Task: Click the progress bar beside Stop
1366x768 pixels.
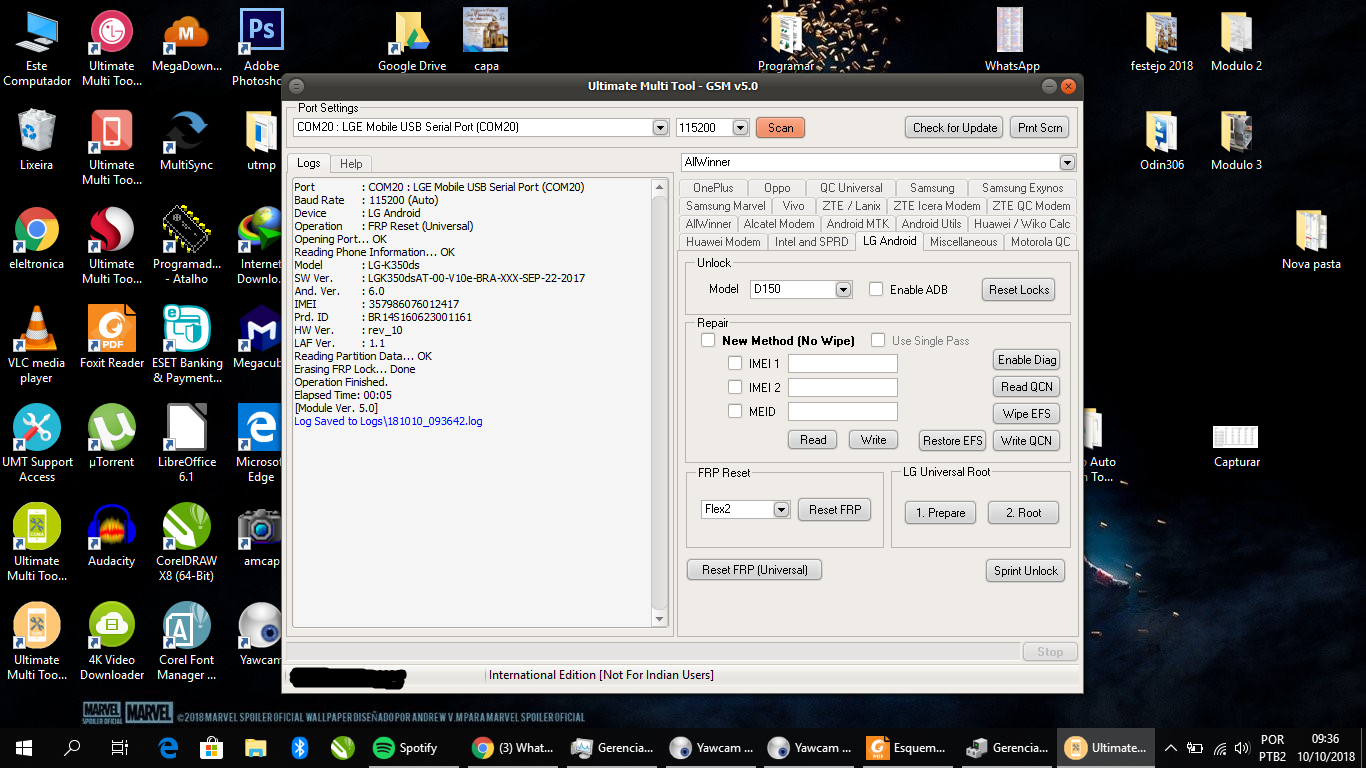Action: (652, 652)
